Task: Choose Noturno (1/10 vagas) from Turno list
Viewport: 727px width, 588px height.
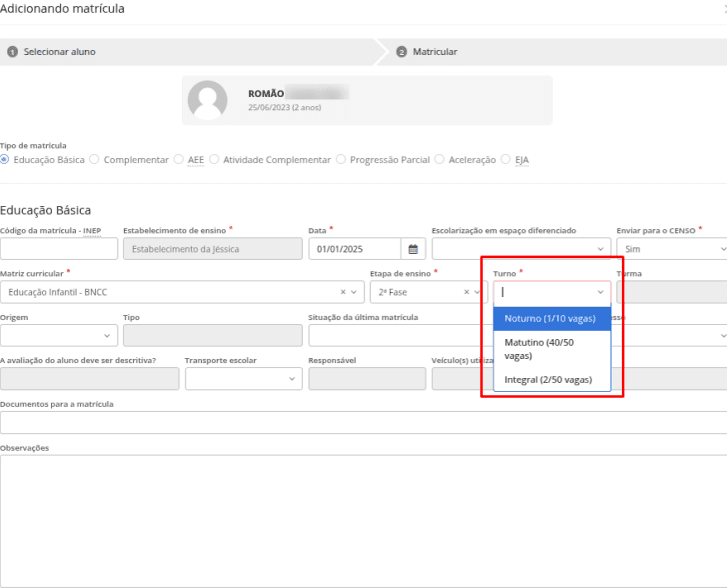Action: [x=551, y=319]
